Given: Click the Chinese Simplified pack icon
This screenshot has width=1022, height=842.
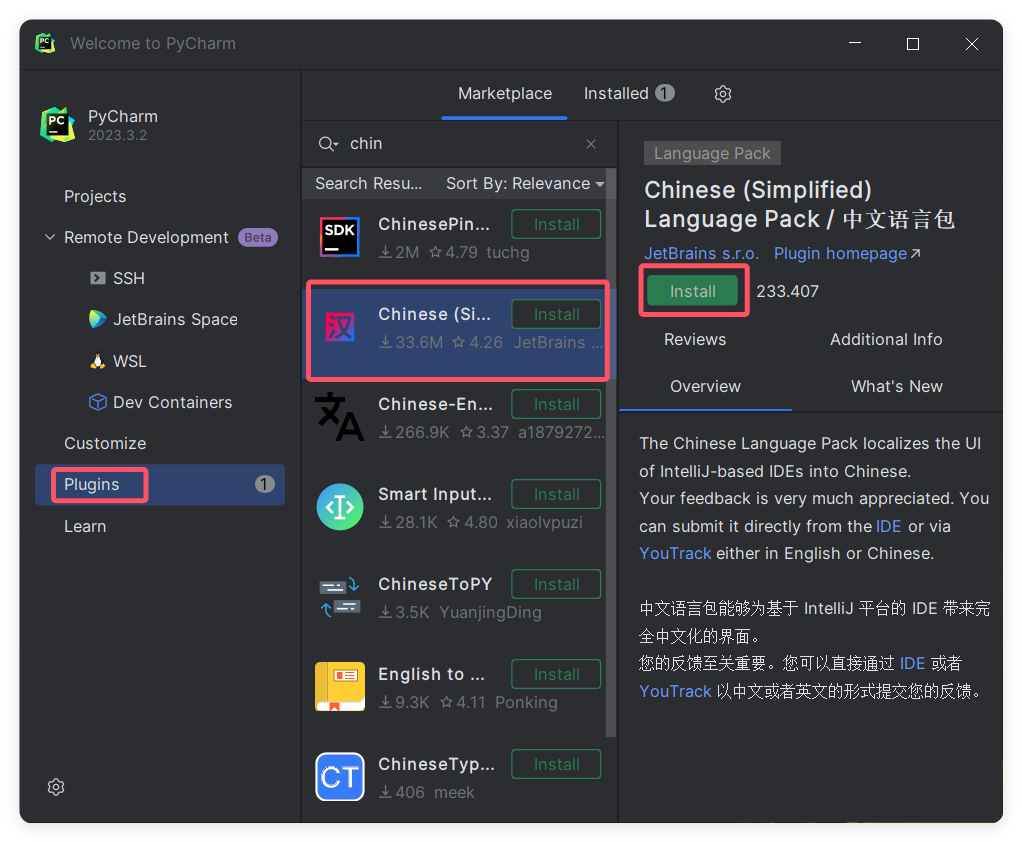Looking at the screenshot, I should point(340,327).
